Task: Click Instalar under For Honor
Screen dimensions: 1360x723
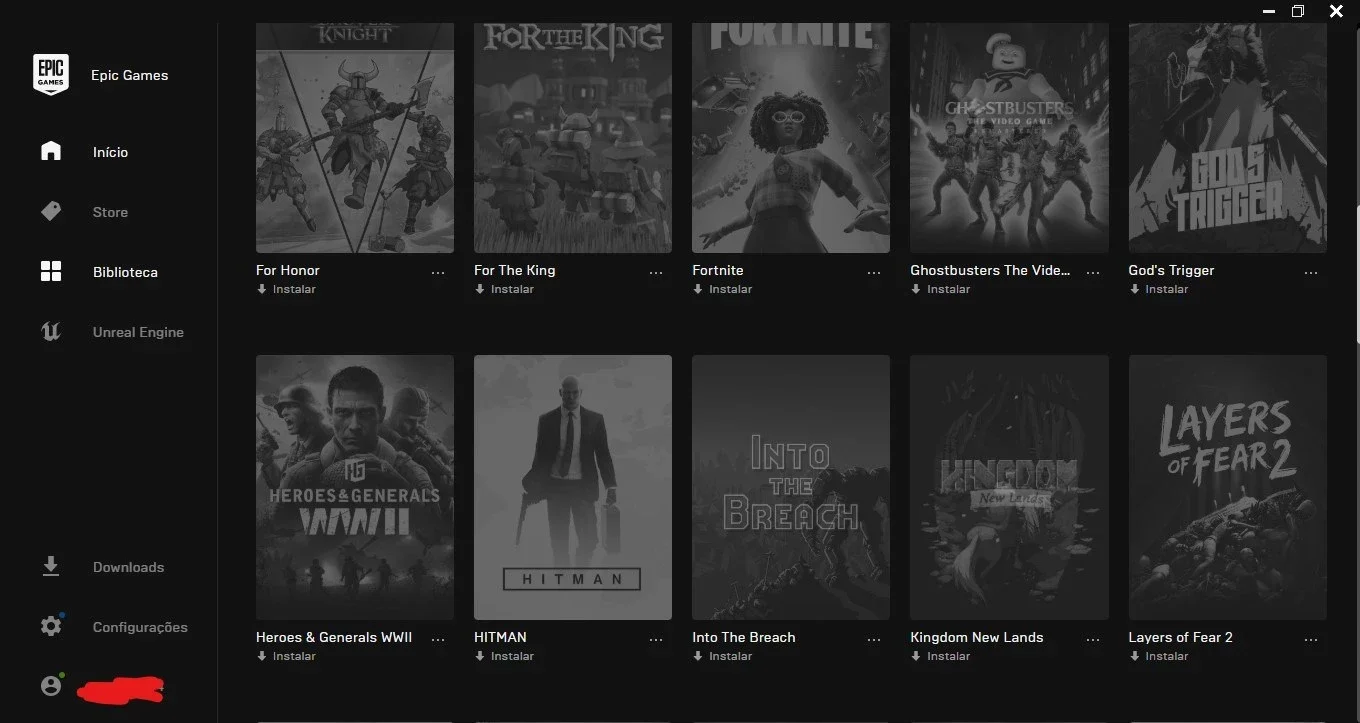Action: tap(294, 289)
